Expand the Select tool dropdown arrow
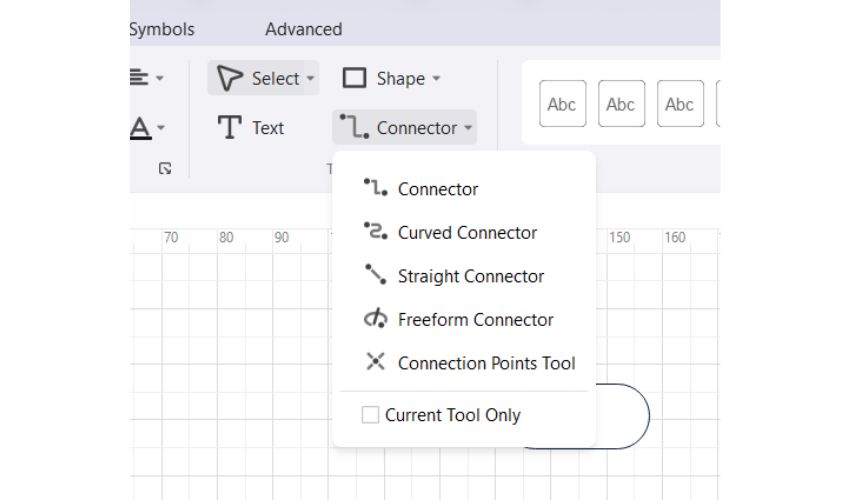This screenshot has width=850, height=500. click(310, 78)
